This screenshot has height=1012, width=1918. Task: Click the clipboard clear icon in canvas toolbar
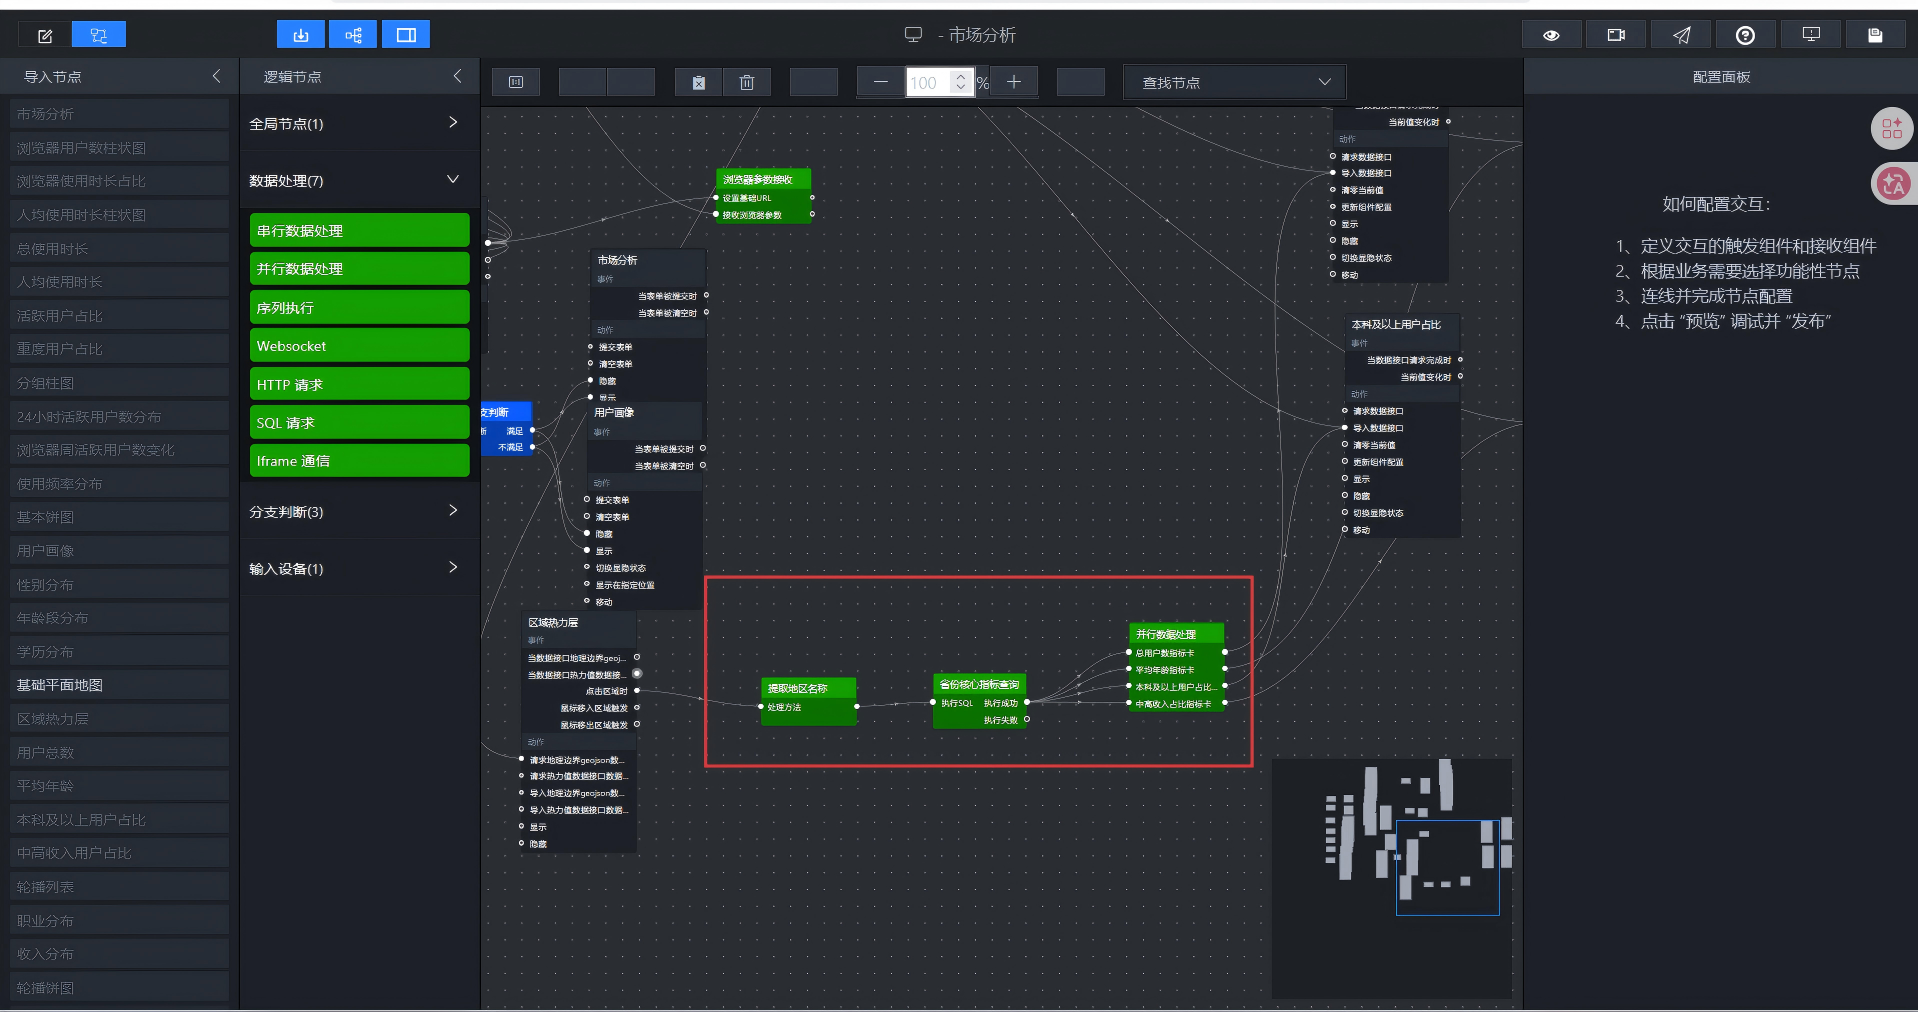click(699, 82)
